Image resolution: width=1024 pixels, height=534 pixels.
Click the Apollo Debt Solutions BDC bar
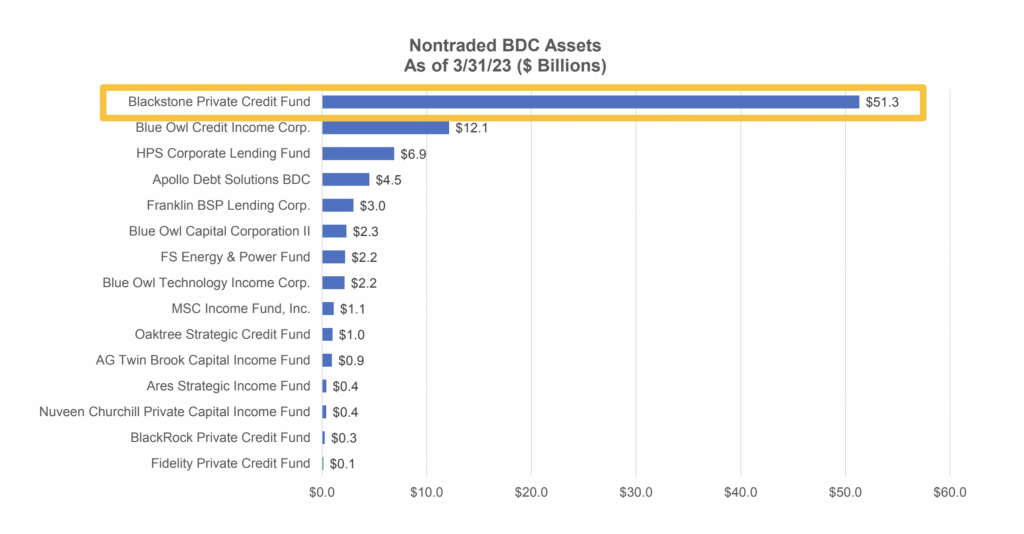[345, 180]
